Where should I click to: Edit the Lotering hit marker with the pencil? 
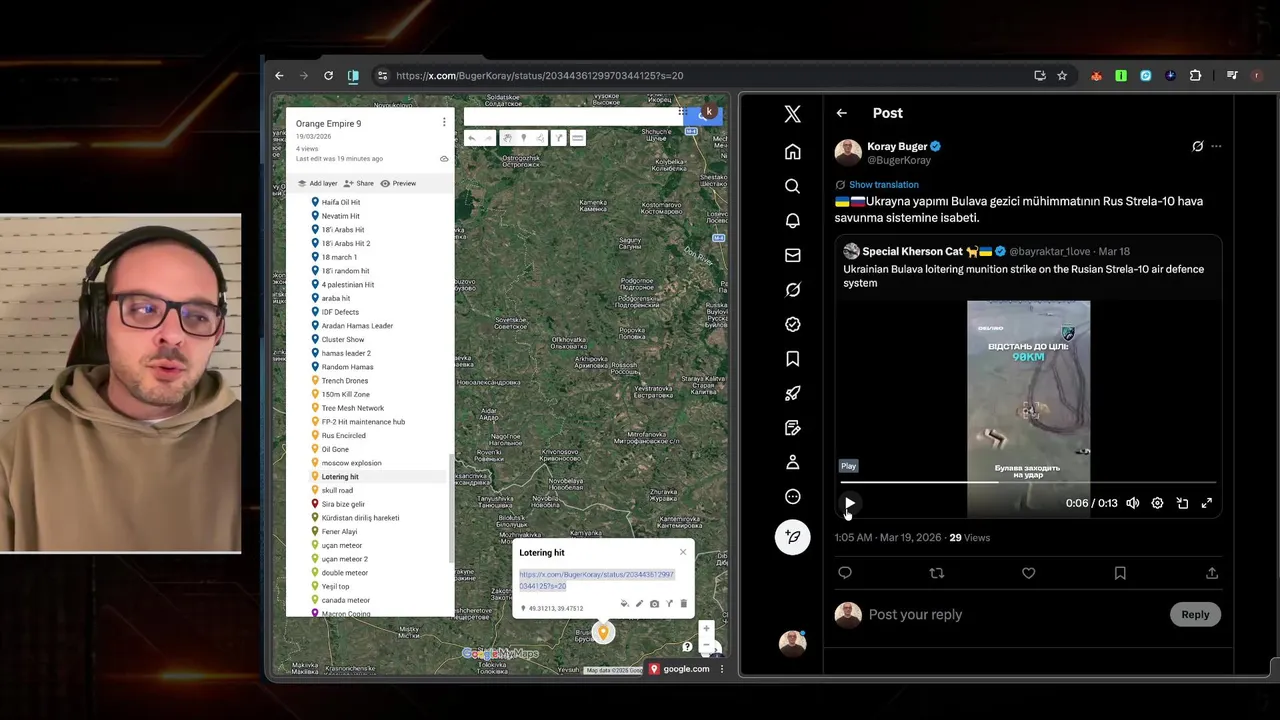click(639, 604)
